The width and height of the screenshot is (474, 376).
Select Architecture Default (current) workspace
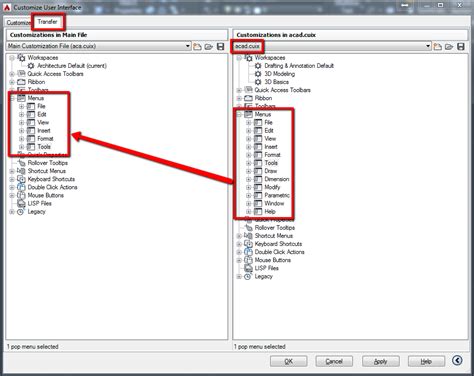click(x=72, y=66)
